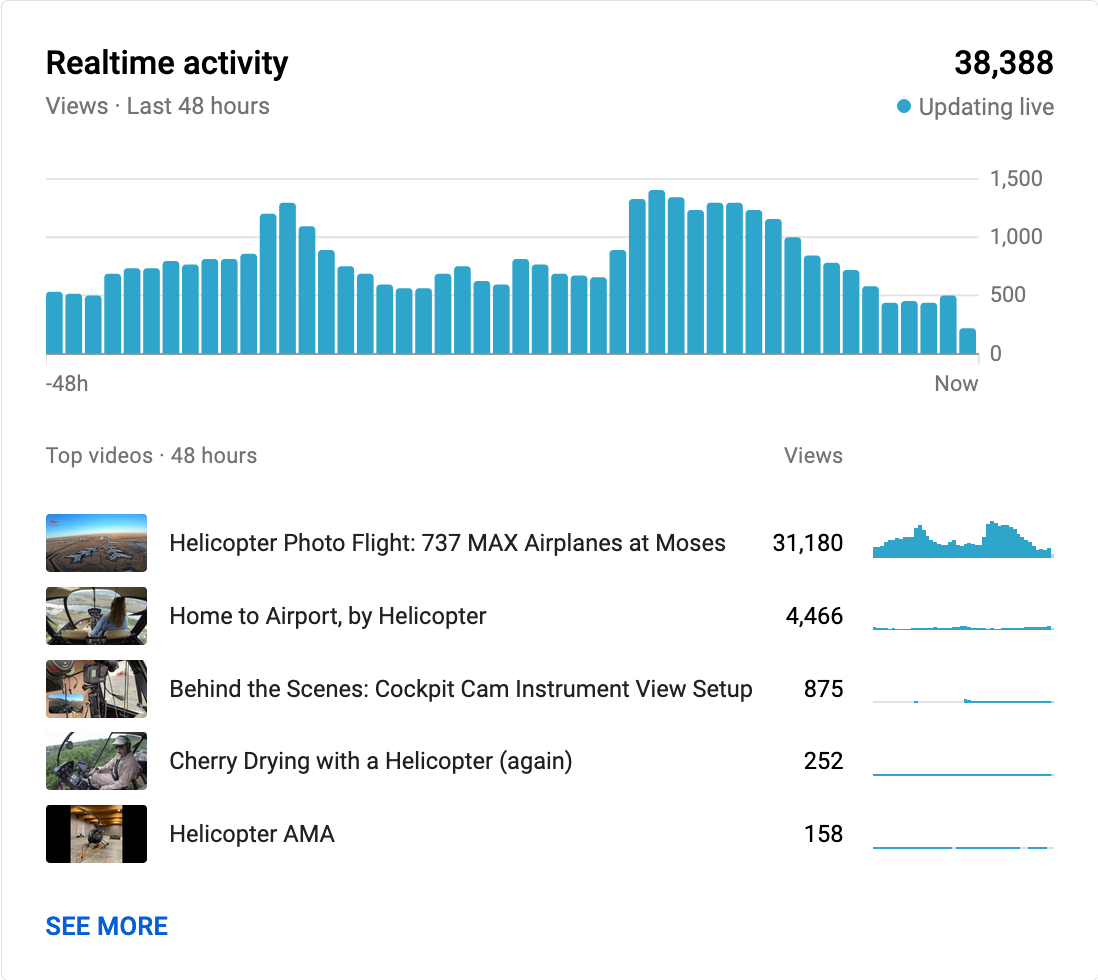Click the sparkline beside Home to Airport
Image resolution: width=1098 pixels, height=980 pixels.
point(962,624)
